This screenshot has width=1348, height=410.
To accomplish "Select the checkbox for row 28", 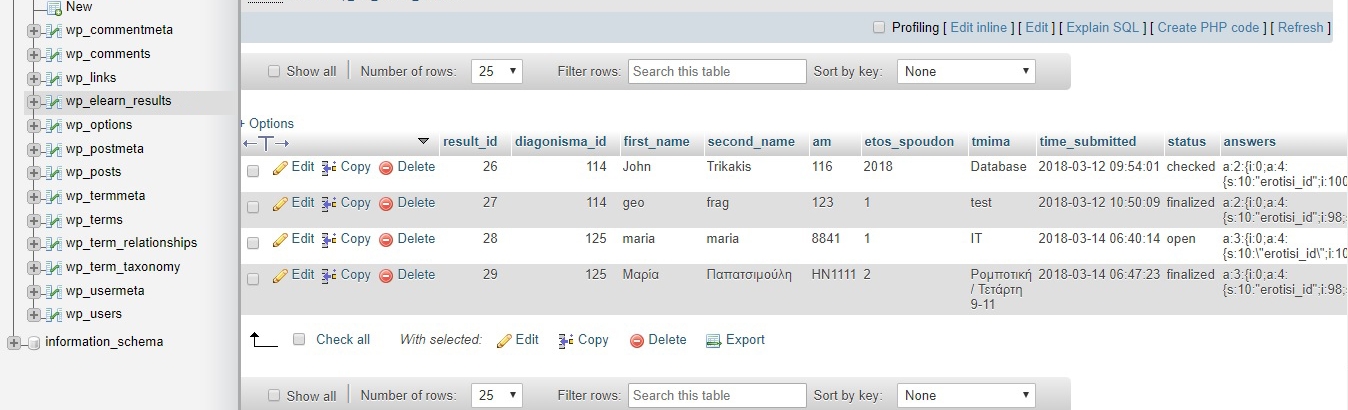I will [x=253, y=243].
